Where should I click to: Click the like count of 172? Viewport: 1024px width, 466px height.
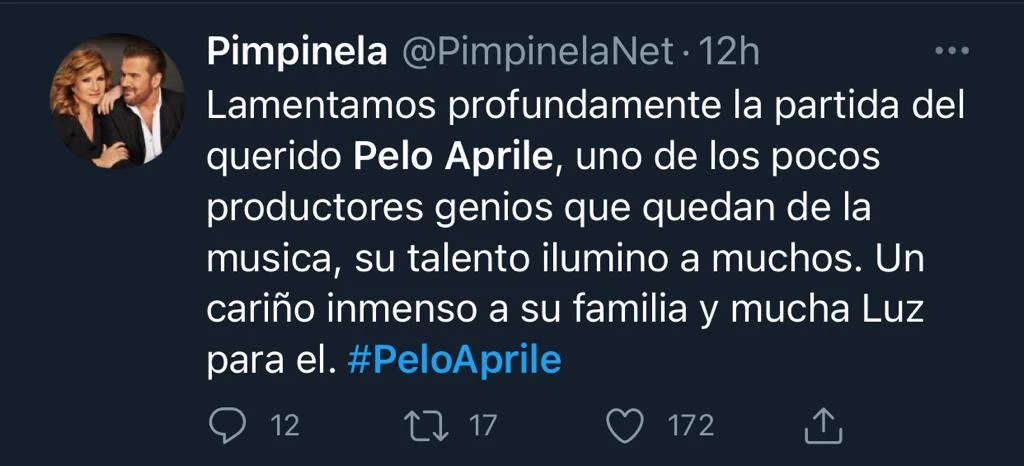pos(690,426)
